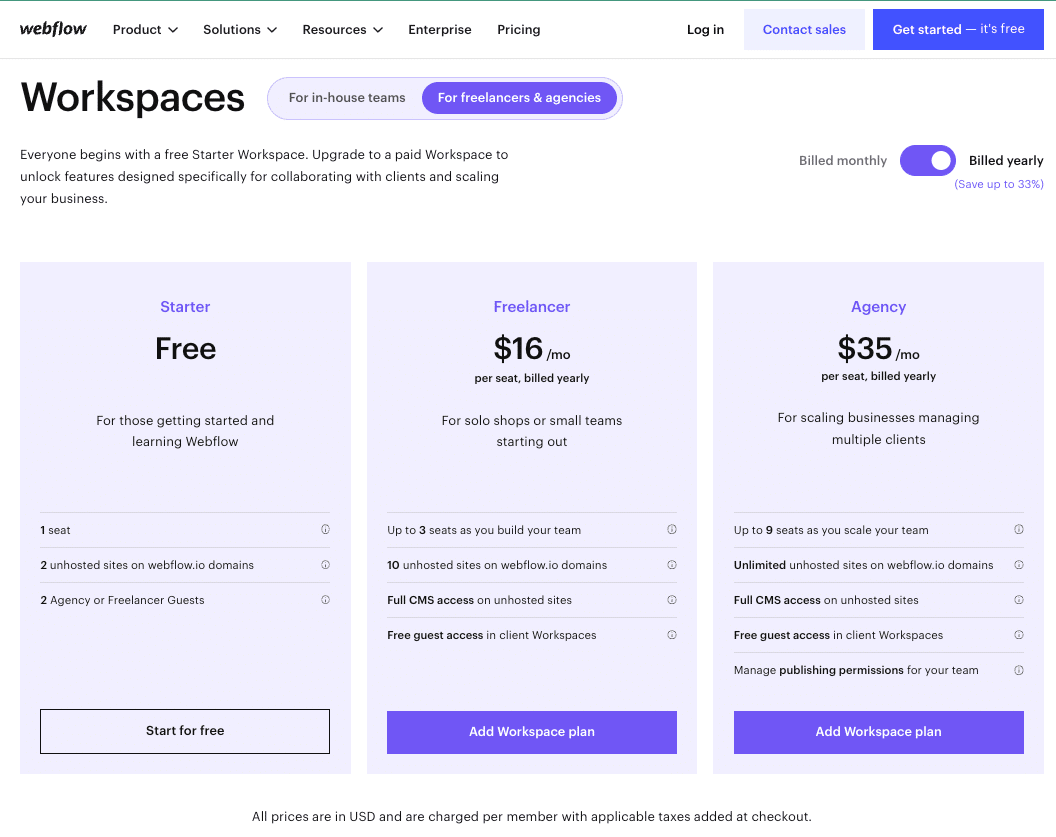Click Freelancer 'Add Workspace plan' button
The height and width of the screenshot is (837, 1056).
pyautogui.click(x=531, y=732)
